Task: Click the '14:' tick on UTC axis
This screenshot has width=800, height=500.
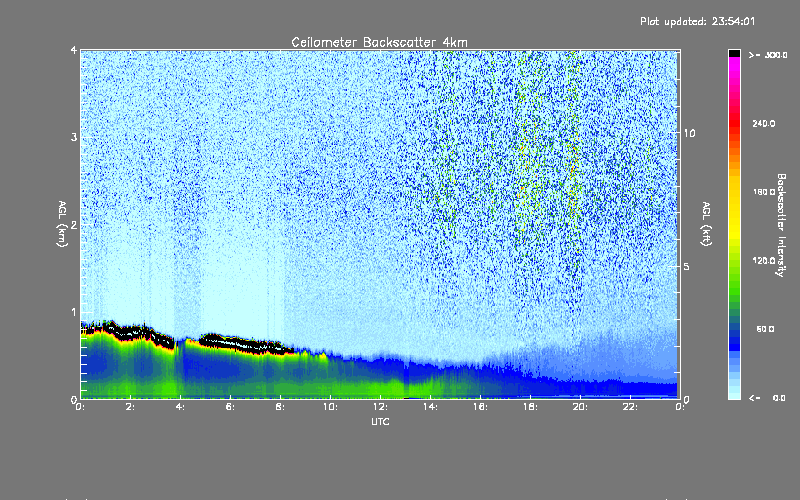Action: 430,407
